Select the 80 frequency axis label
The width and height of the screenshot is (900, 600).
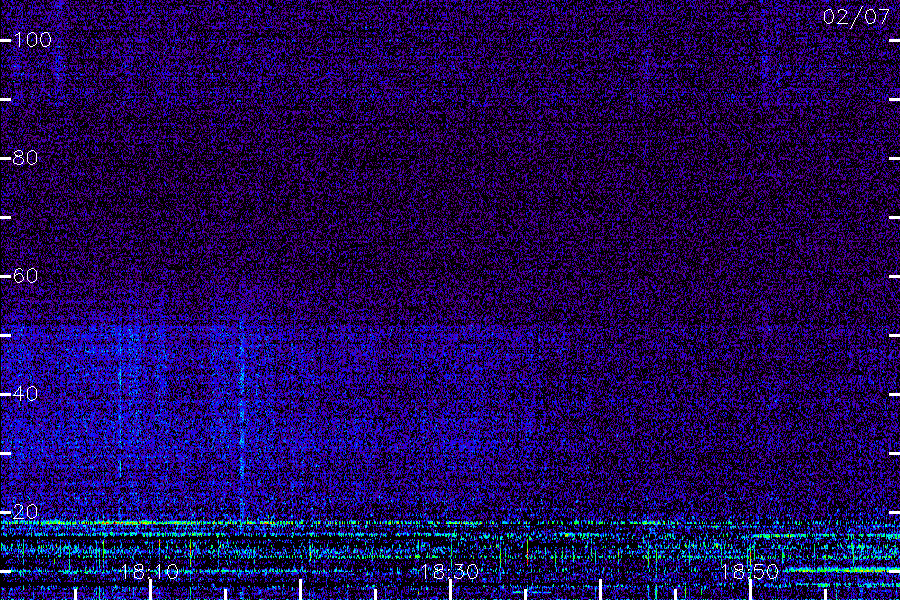[x=25, y=158]
